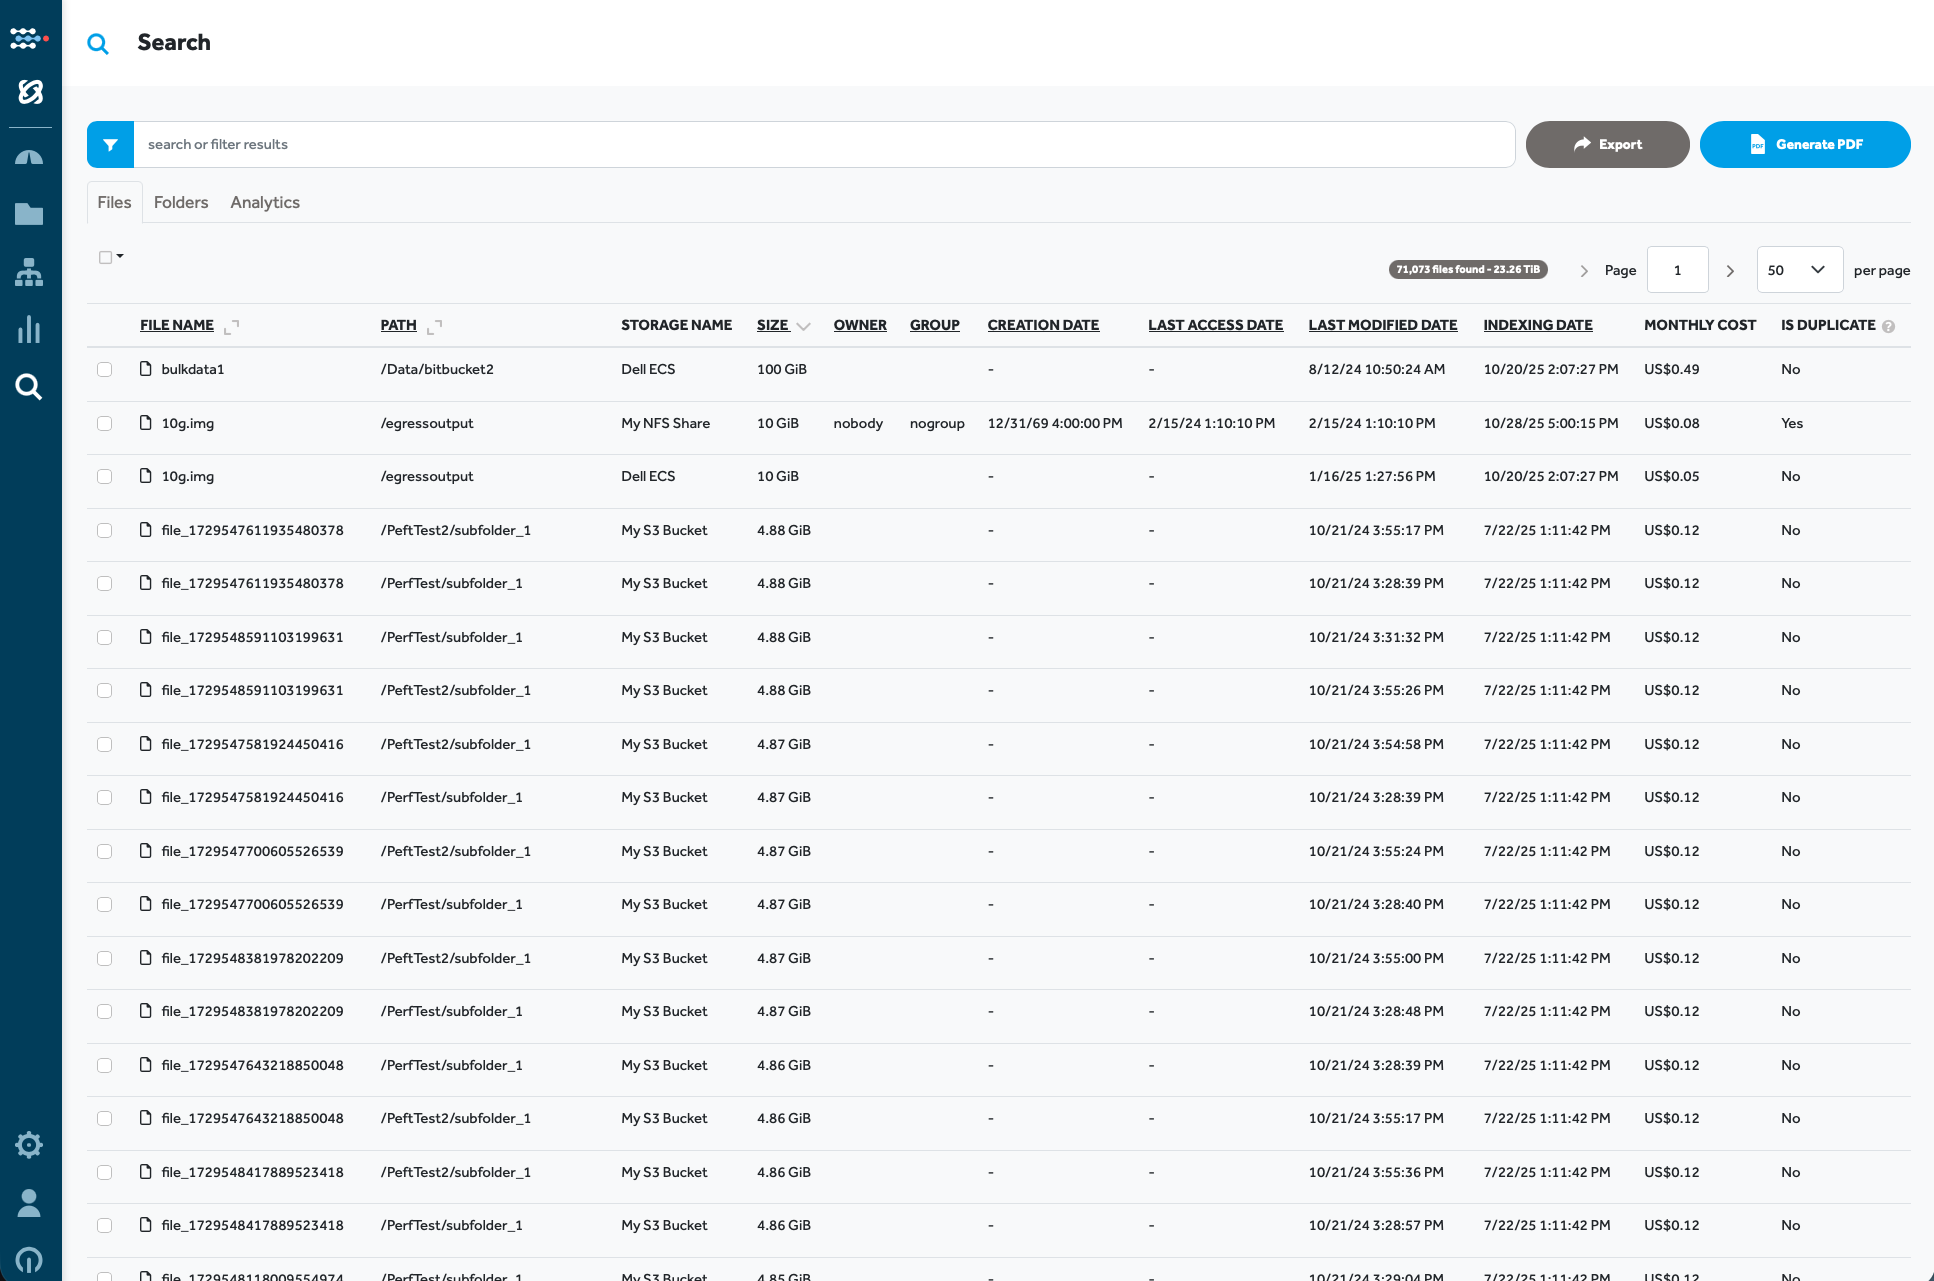The image size is (1934, 1281).
Task: Open the bar chart reports icon in sidebar
Action: [x=29, y=330]
